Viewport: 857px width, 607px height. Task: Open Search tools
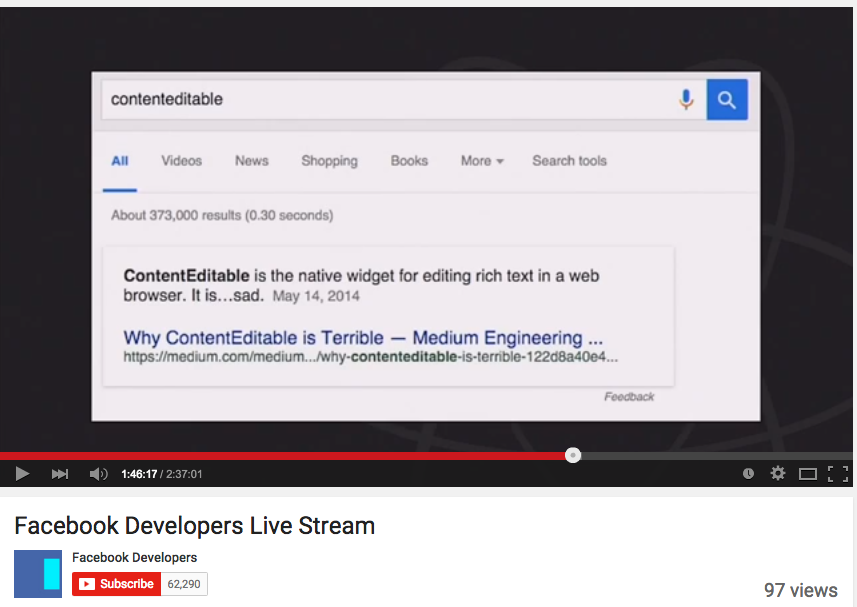pos(570,161)
